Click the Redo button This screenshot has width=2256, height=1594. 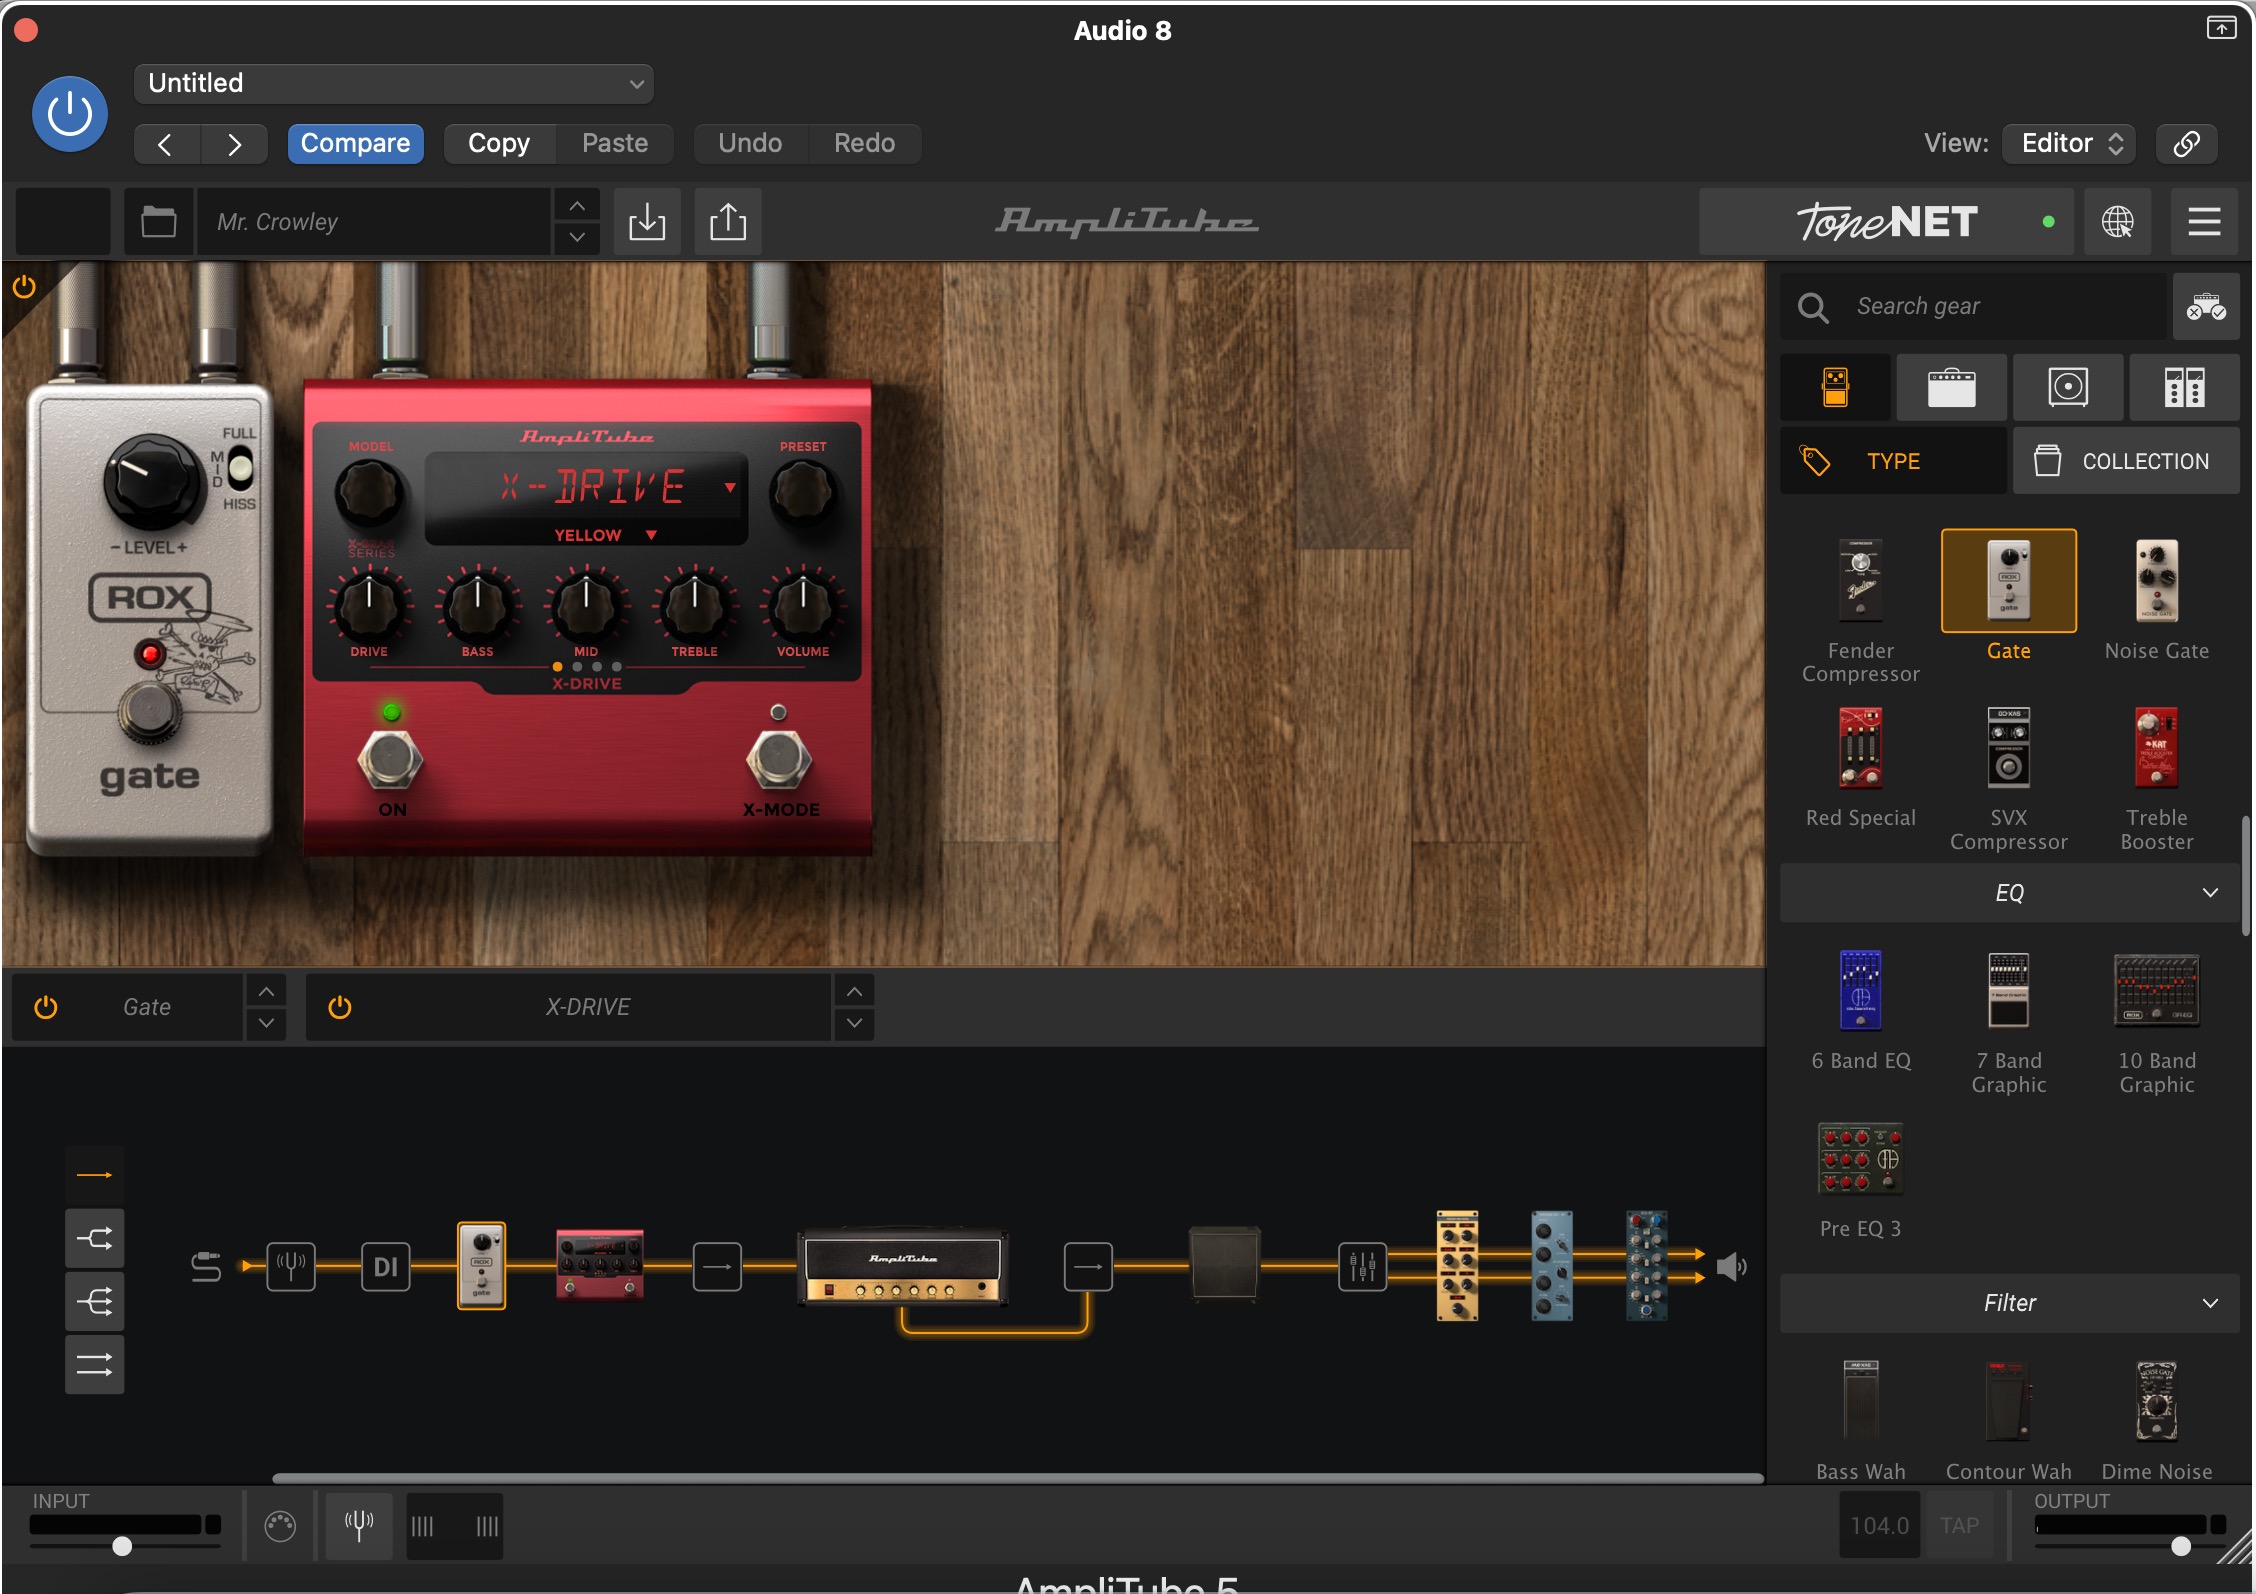pos(864,144)
